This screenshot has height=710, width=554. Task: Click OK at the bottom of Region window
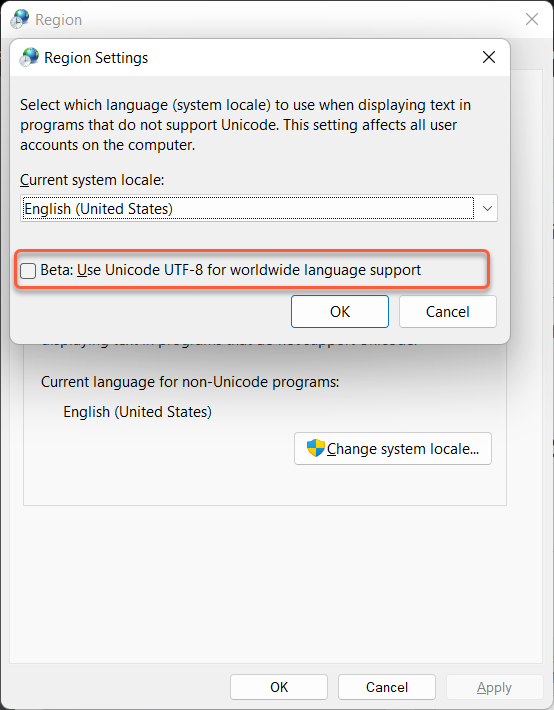pos(279,687)
